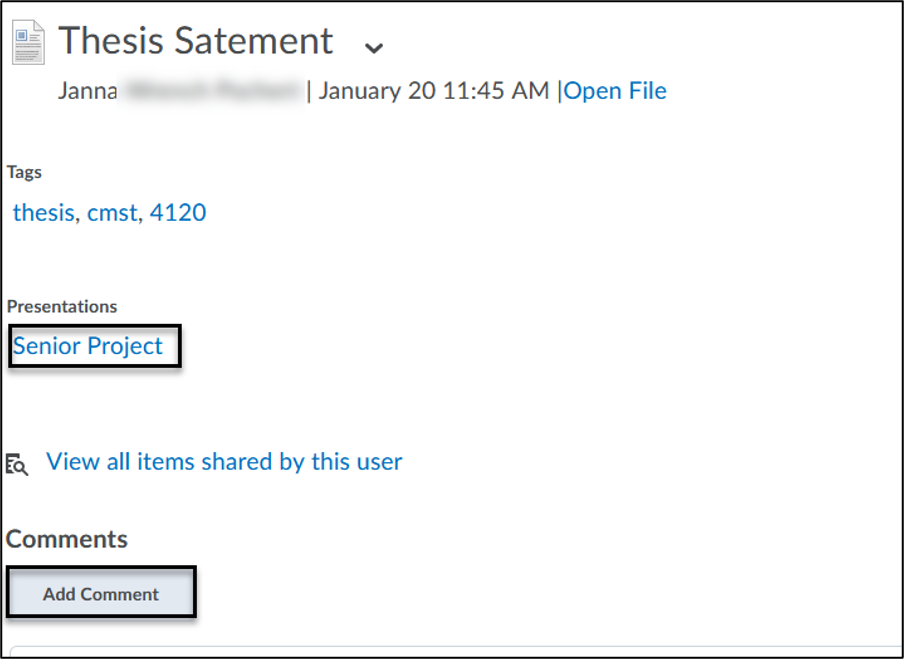
Task: Click the blurred author surname
Action: coord(212,91)
